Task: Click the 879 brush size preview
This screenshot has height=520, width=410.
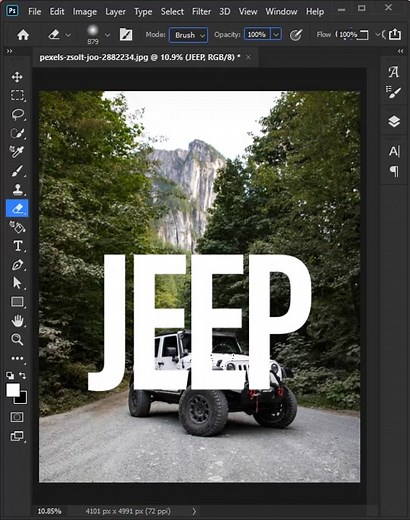Action: [93, 34]
